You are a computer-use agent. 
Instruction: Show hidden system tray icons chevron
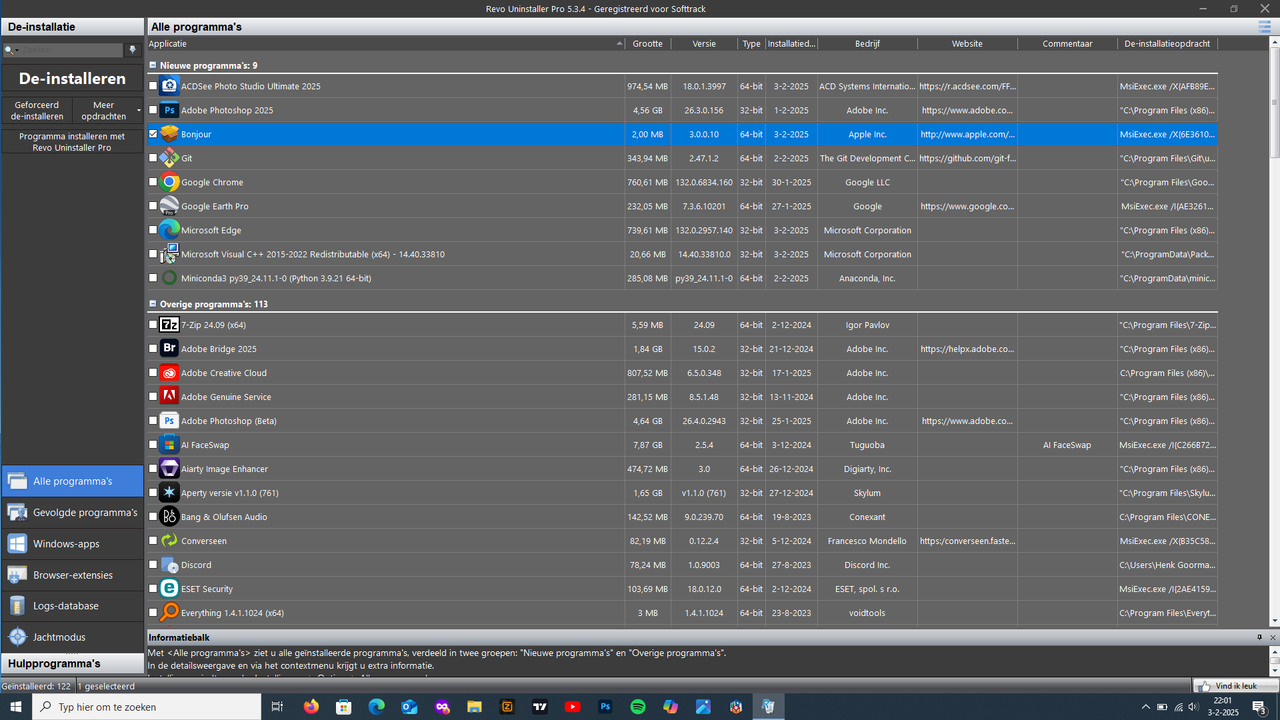coord(1146,707)
